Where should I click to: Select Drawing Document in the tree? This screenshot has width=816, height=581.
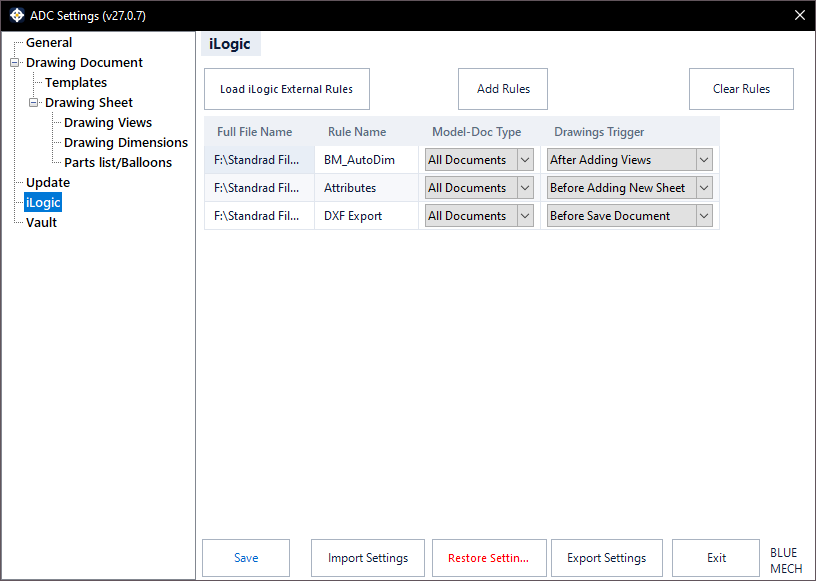point(84,62)
